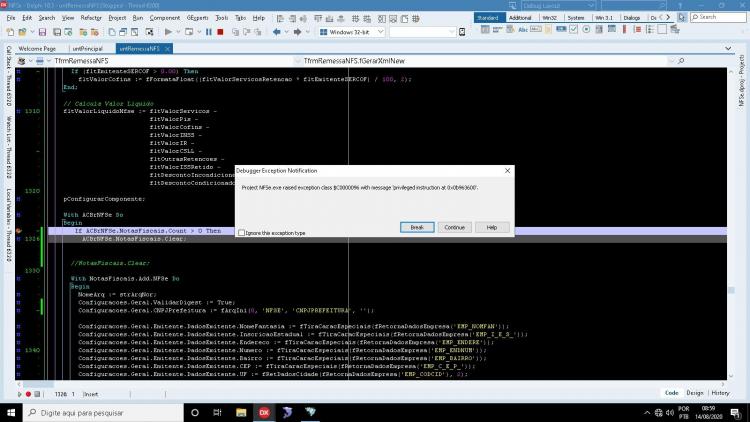Expand the Run button dropdown arrow

tap(178, 32)
